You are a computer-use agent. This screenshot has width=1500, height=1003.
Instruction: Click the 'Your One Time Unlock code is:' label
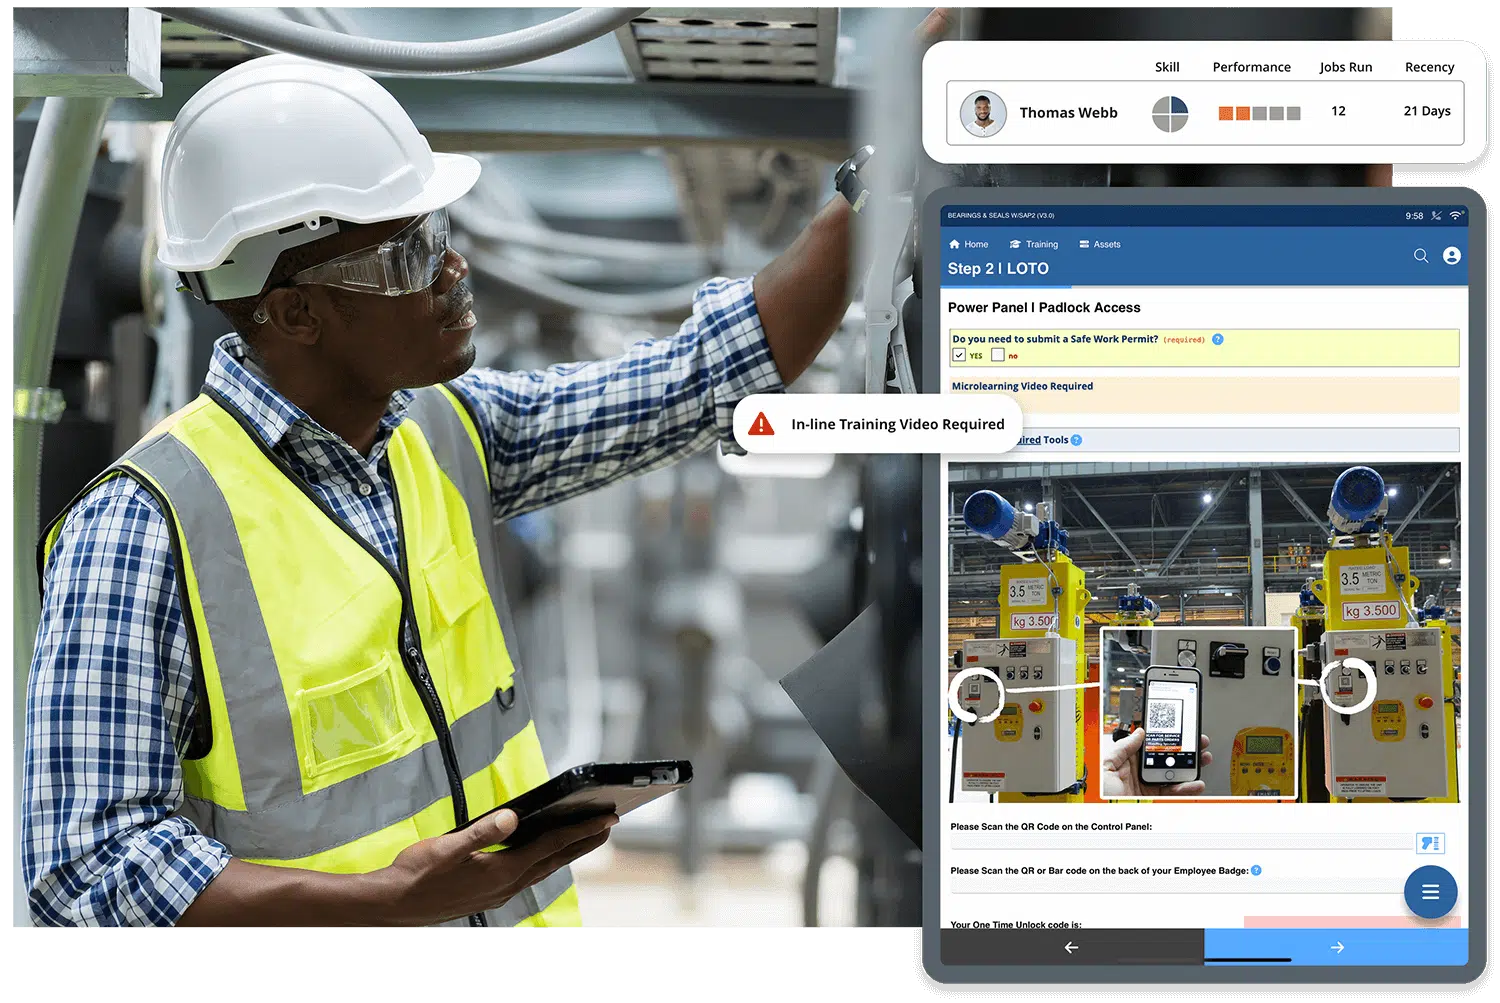click(x=1016, y=924)
